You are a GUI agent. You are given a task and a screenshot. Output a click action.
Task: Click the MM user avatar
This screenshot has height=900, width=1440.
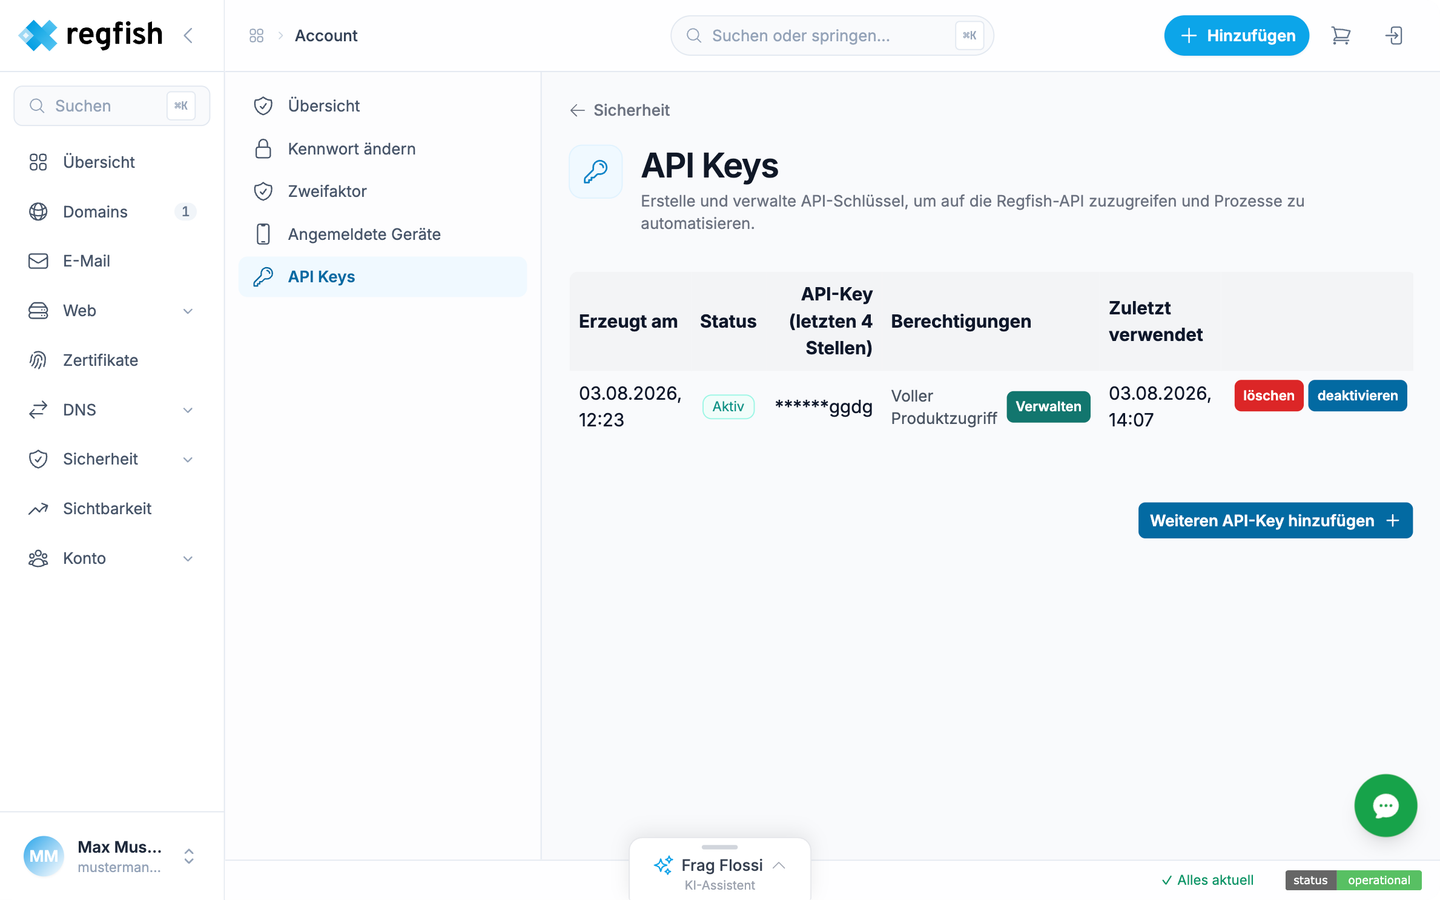[43, 856]
